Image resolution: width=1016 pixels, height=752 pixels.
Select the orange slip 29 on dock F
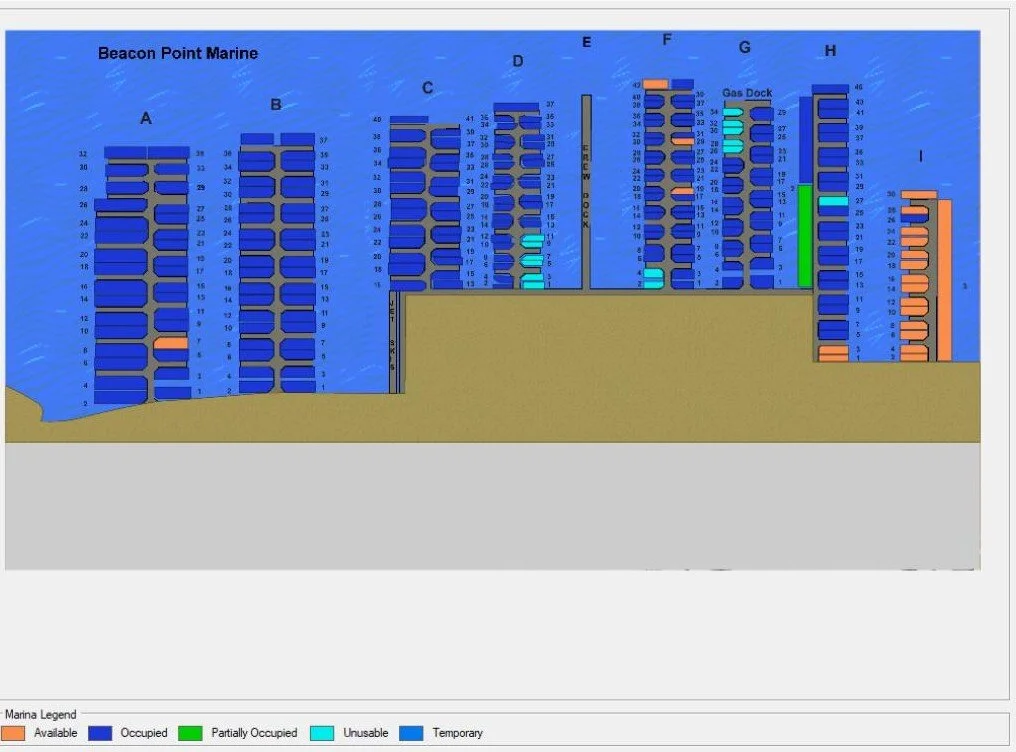click(683, 141)
